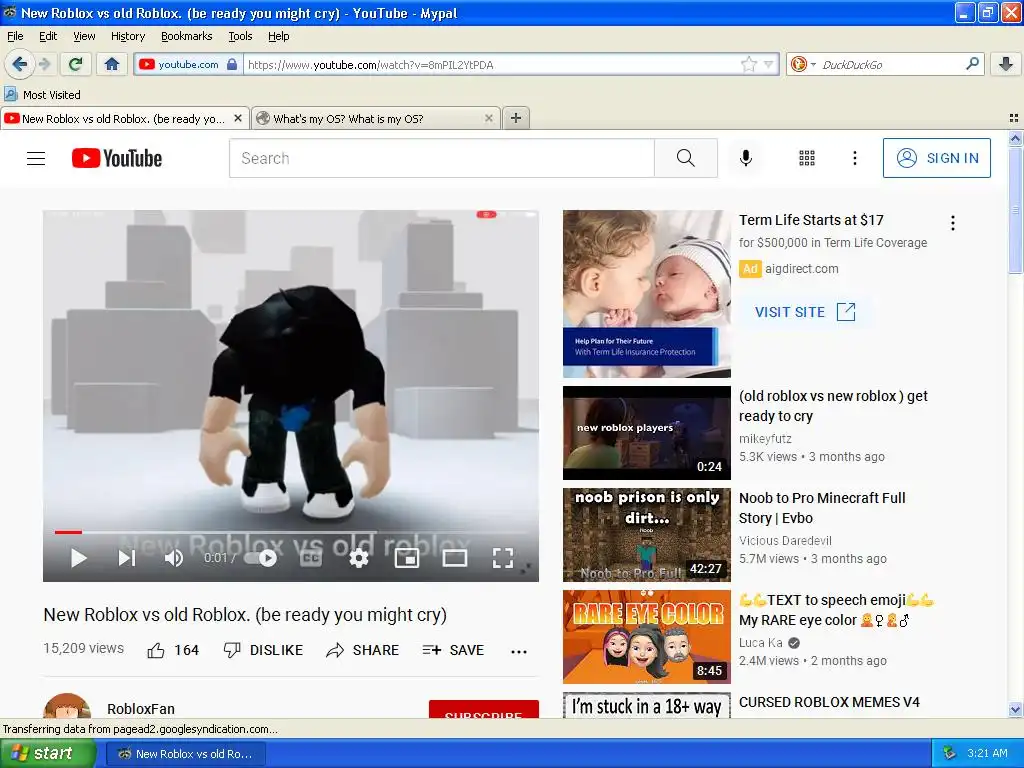Close the What's my OS tab

tap(488, 118)
